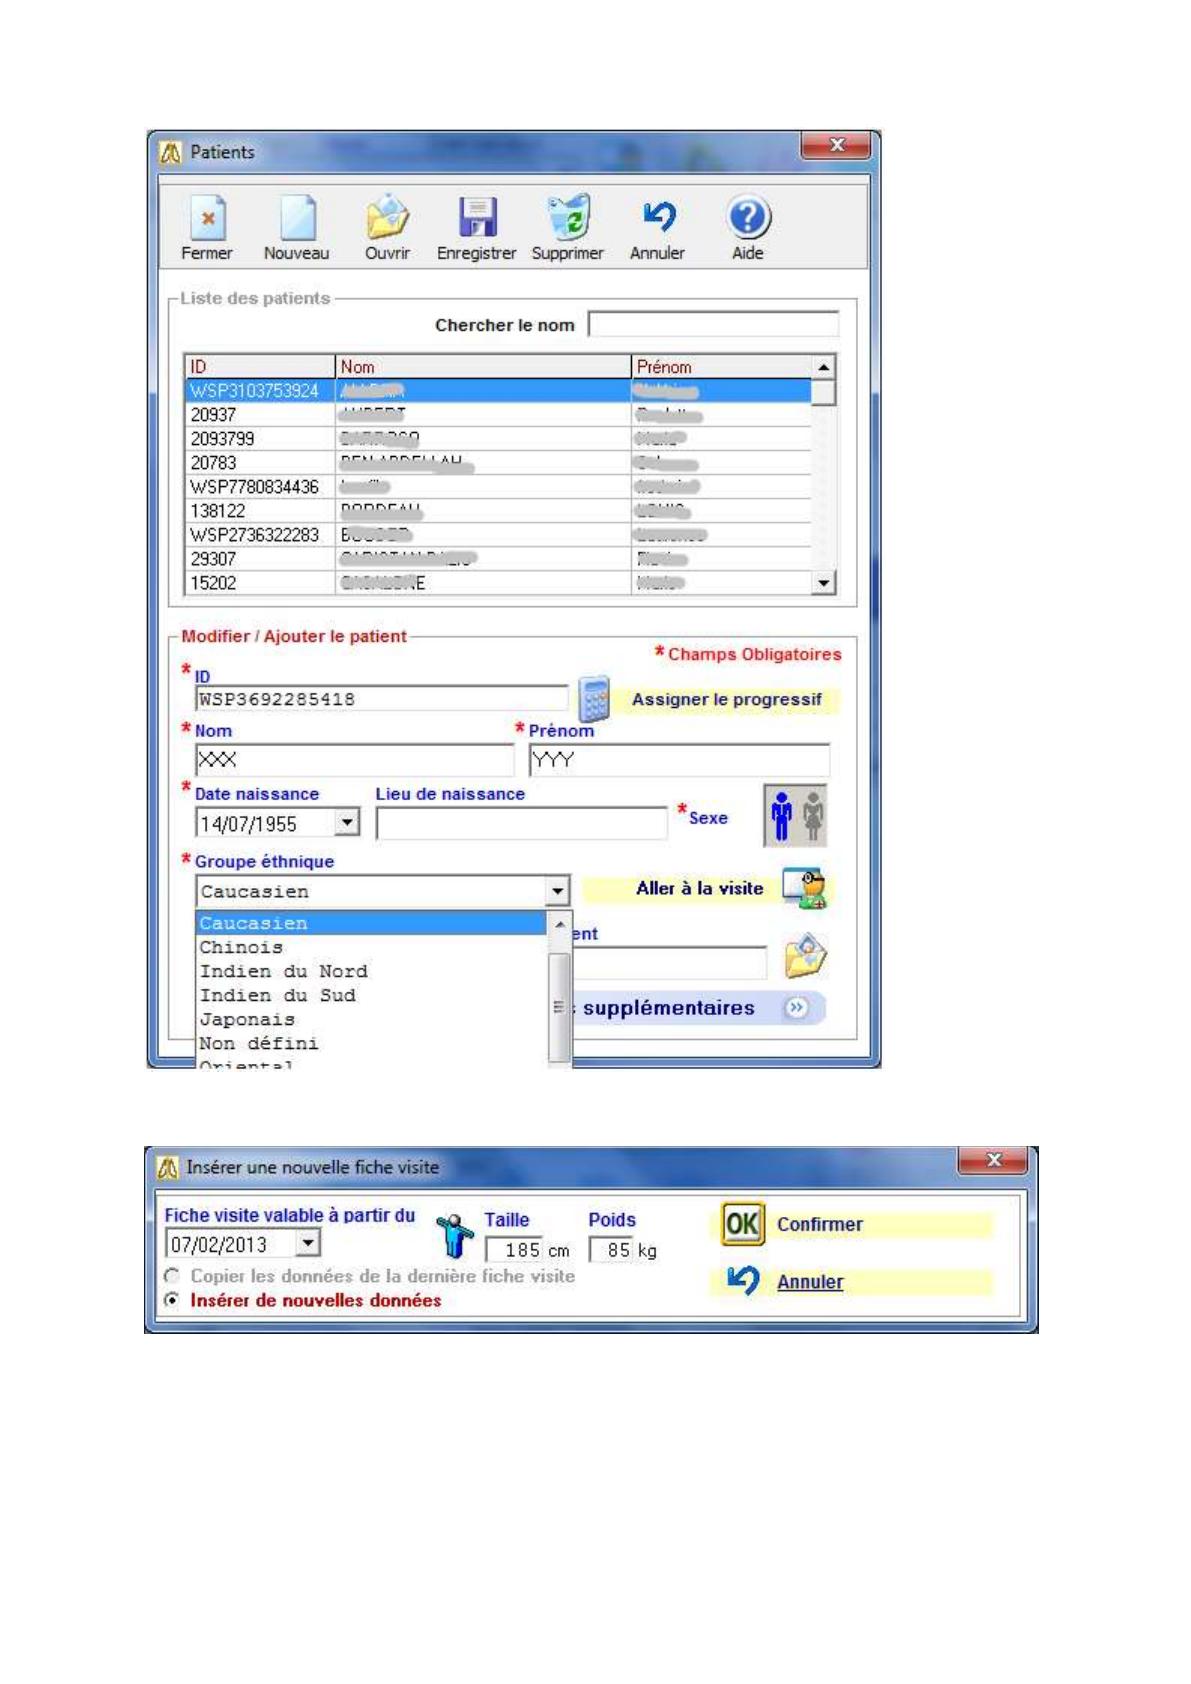Screen dimensions: 1191x1684
Task: Click the Aide help icon
Action: pyautogui.click(x=748, y=219)
